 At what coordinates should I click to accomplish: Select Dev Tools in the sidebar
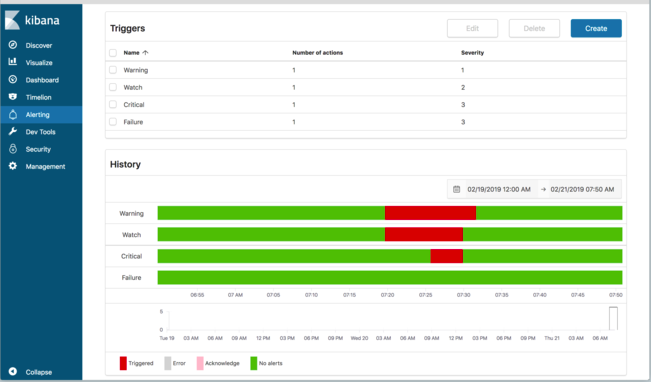(40, 132)
